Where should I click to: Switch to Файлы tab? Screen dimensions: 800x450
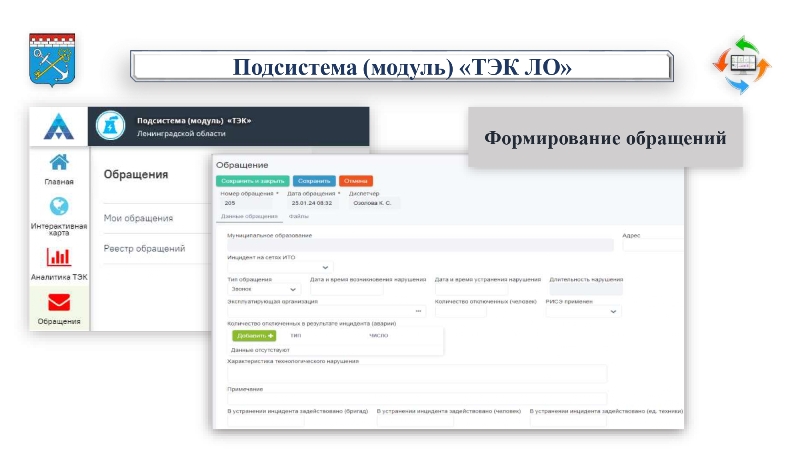pos(299,216)
